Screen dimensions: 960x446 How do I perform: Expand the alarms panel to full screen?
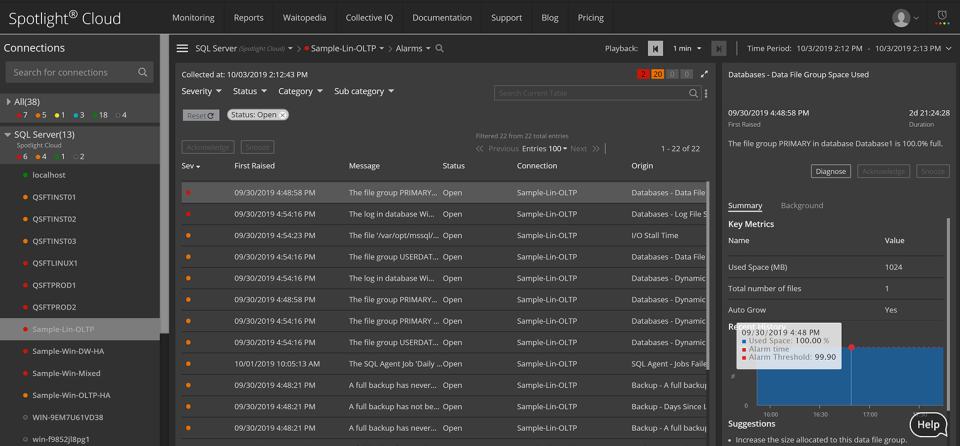(704, 74)
